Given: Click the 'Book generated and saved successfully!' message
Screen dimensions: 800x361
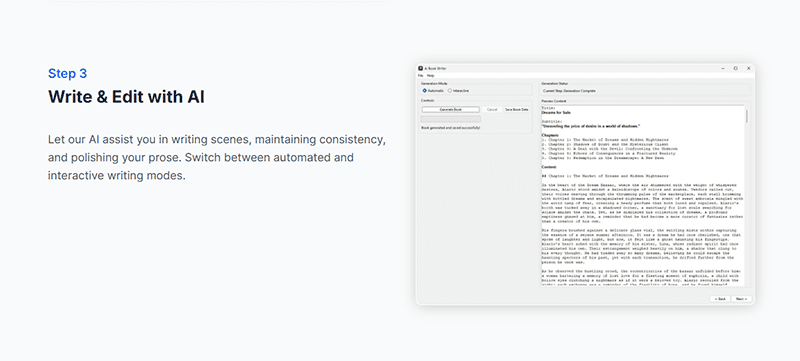Looking at the screenshot, I should pos(451,127).
